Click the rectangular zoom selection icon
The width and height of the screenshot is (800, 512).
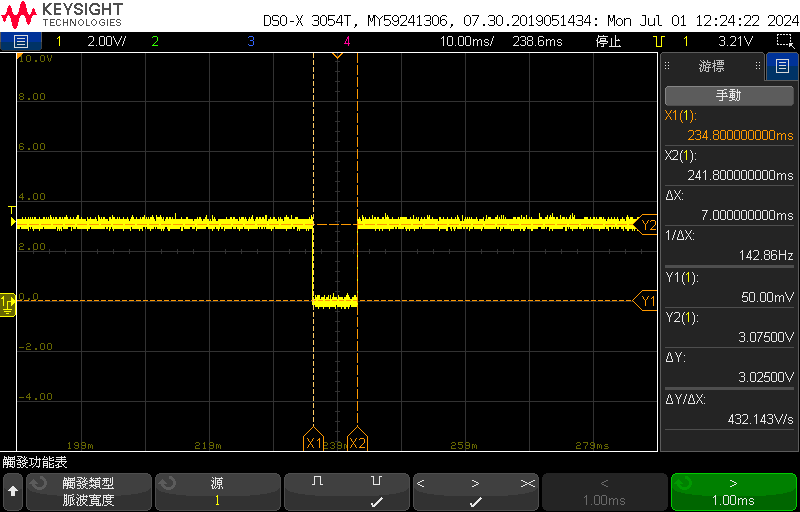point(784,42)
